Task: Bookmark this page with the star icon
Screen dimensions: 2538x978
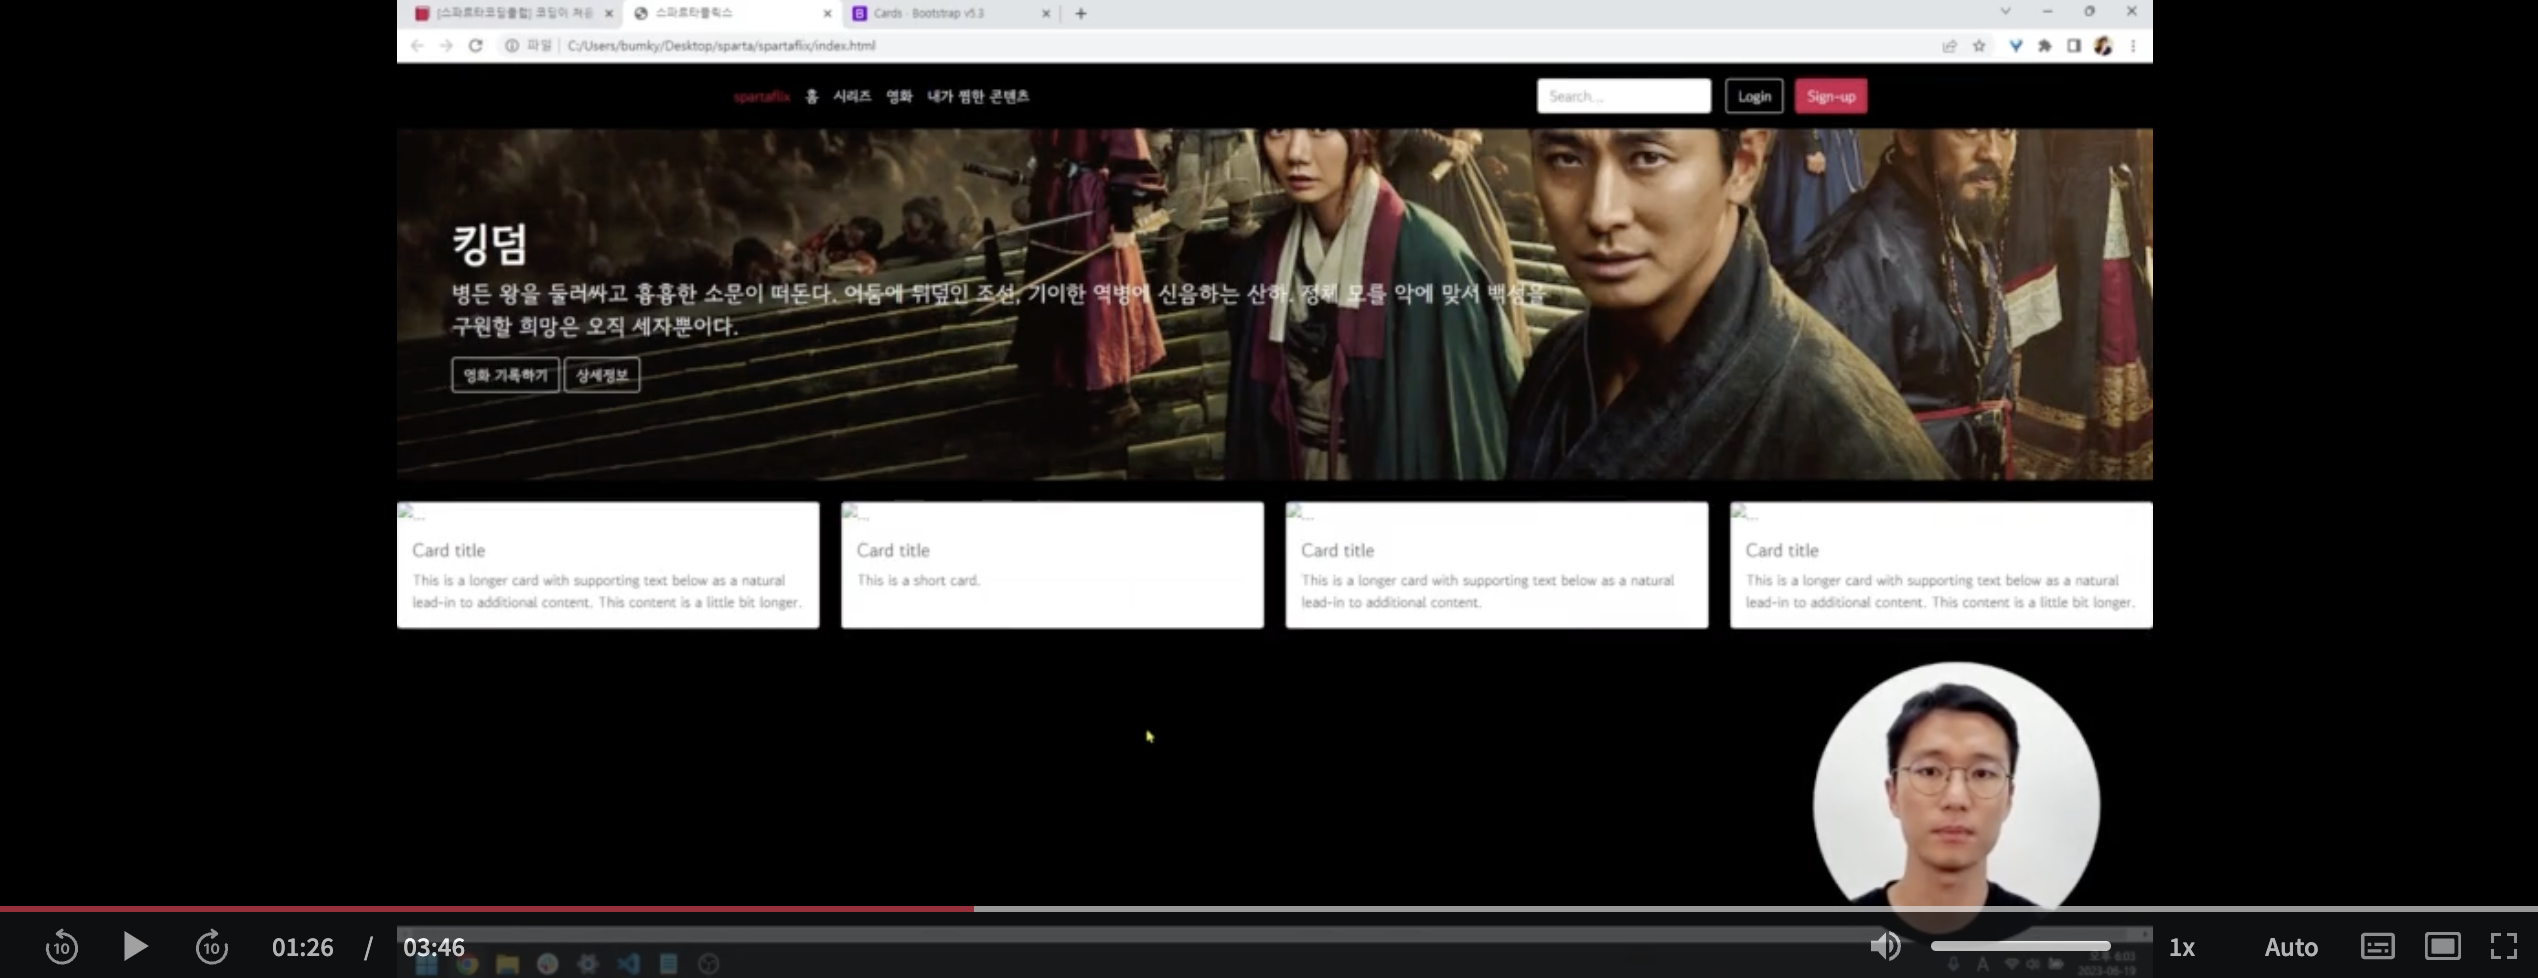Action: point(1979,45)
